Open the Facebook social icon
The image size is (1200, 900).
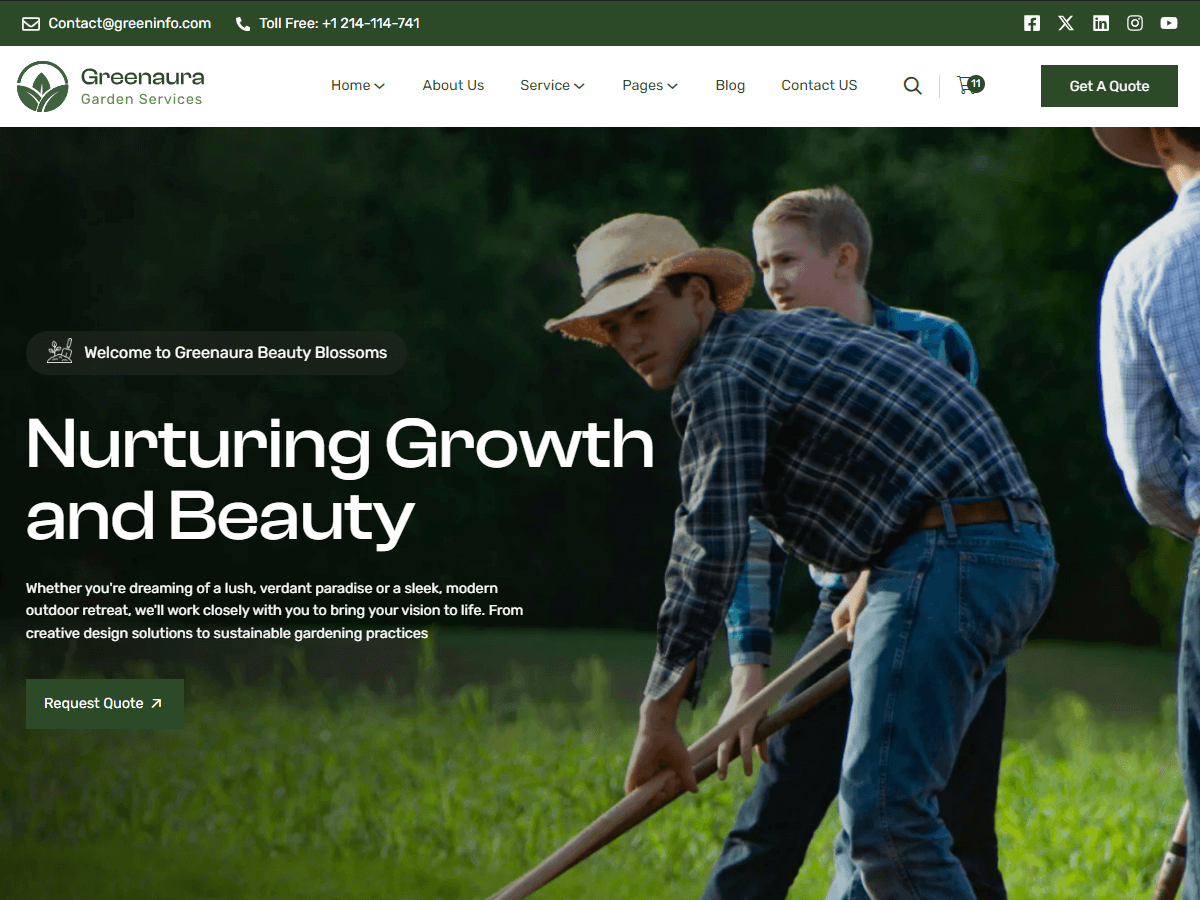pos(1032,23)
